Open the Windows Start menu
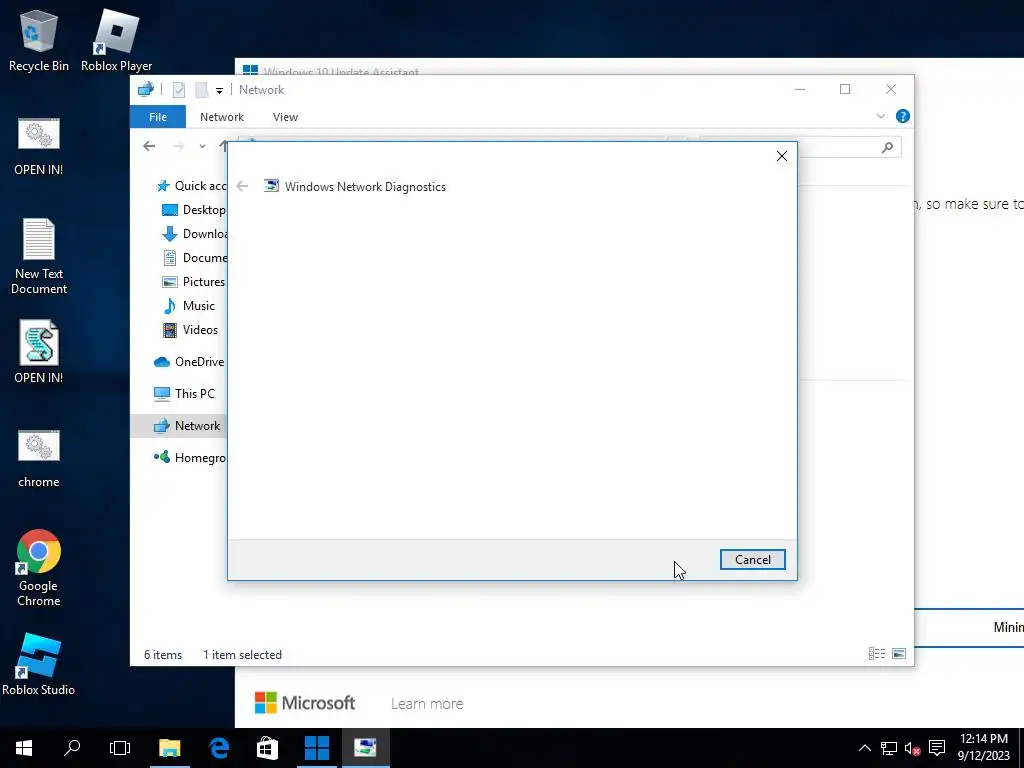This screenshot has height=768, width=1024. [x=24, y=748]
